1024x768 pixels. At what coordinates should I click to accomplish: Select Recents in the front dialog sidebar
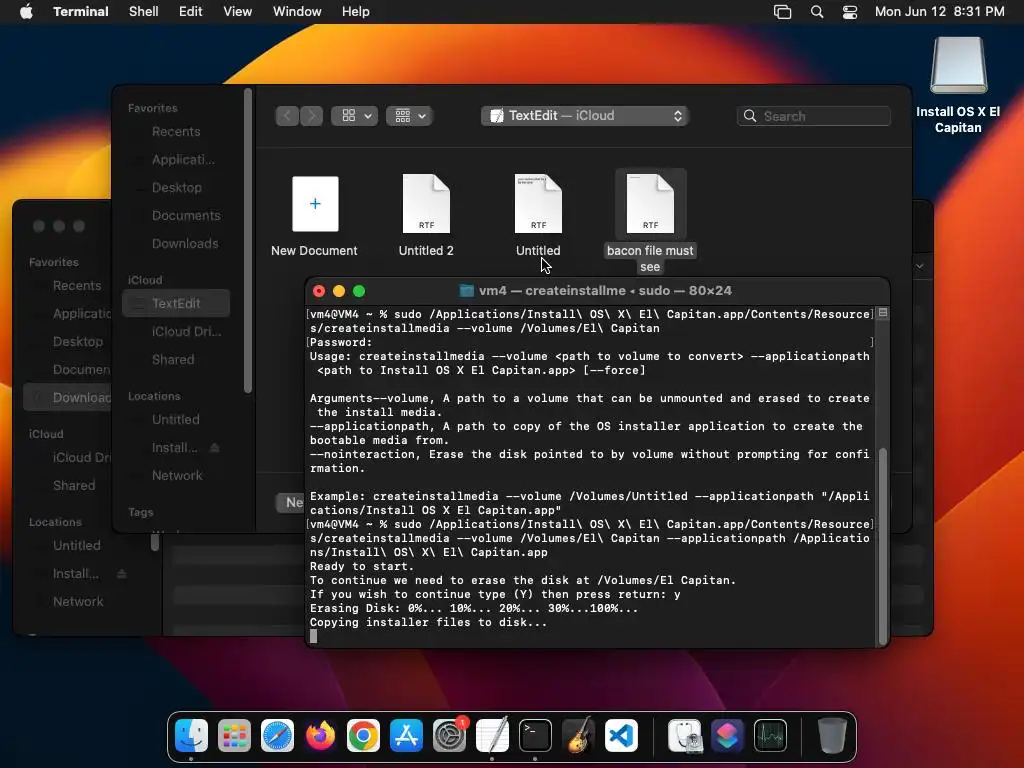tap(176, 131)
